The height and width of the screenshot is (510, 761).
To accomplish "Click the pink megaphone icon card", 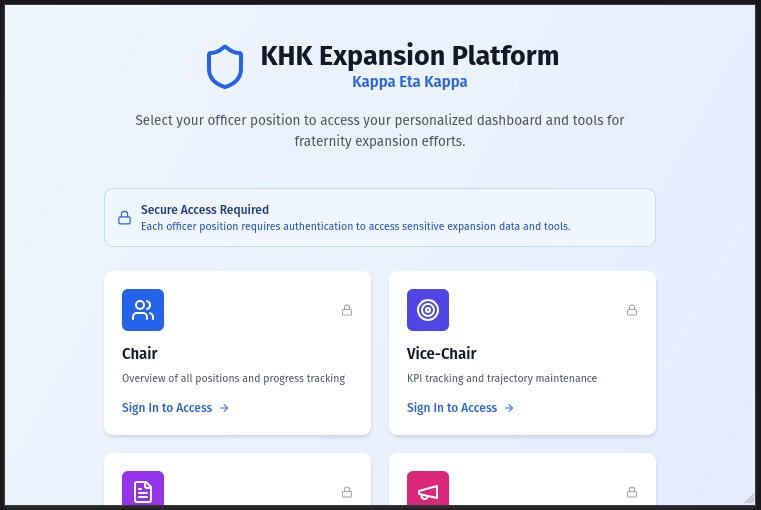I will point(428,488).
